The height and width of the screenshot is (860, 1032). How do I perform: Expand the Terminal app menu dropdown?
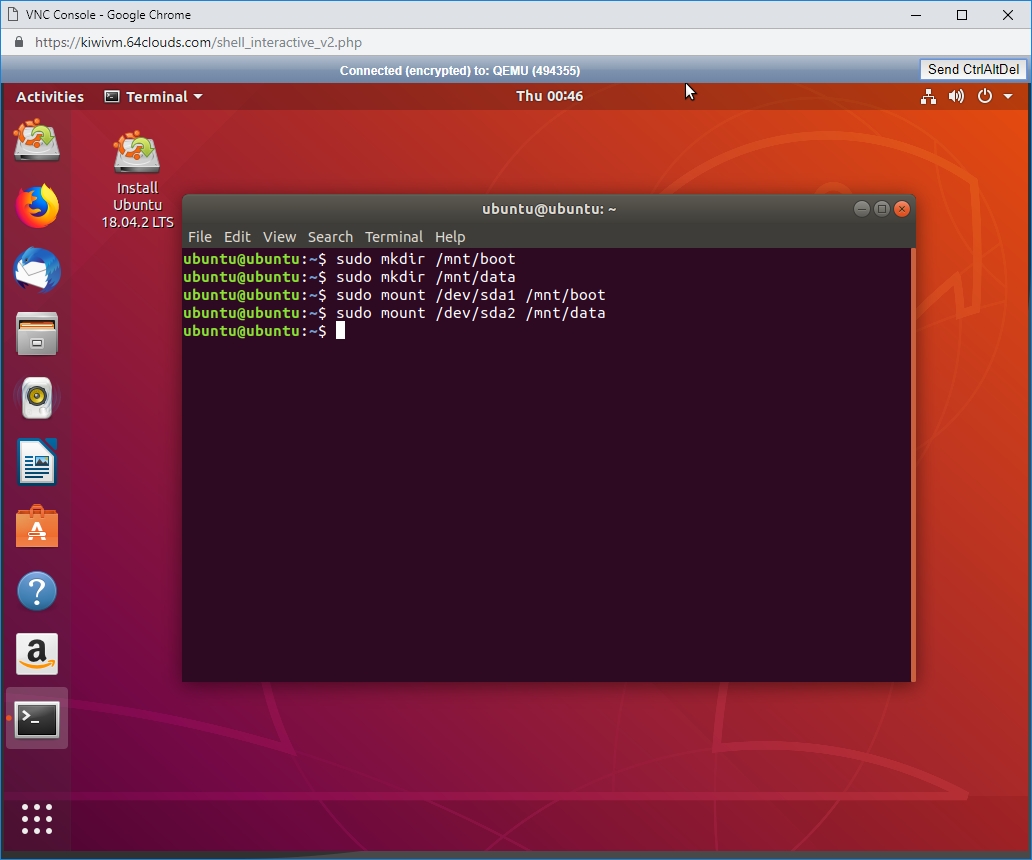[x=154, y=97]
